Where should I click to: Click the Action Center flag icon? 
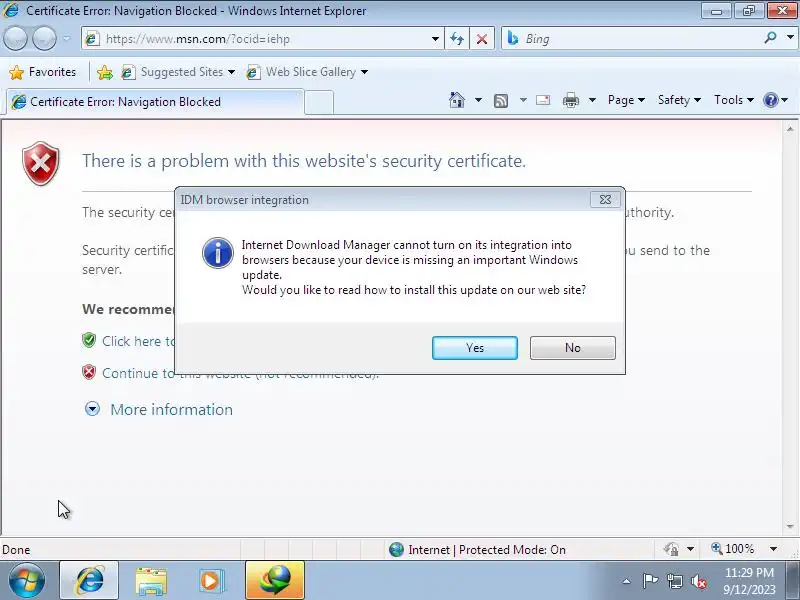click(650, 581)
